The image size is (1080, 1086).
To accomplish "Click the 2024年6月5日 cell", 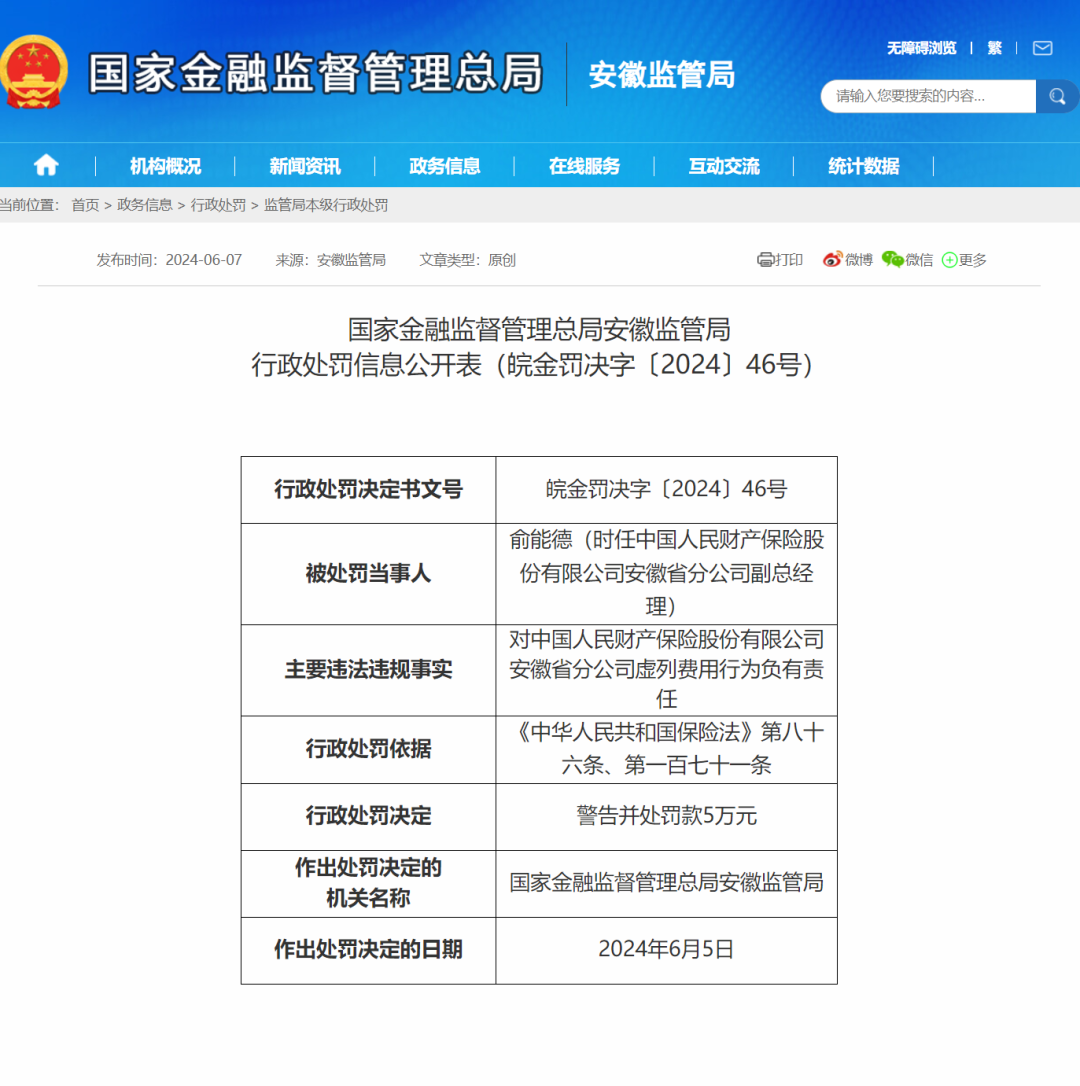I will tap(666, 950).
